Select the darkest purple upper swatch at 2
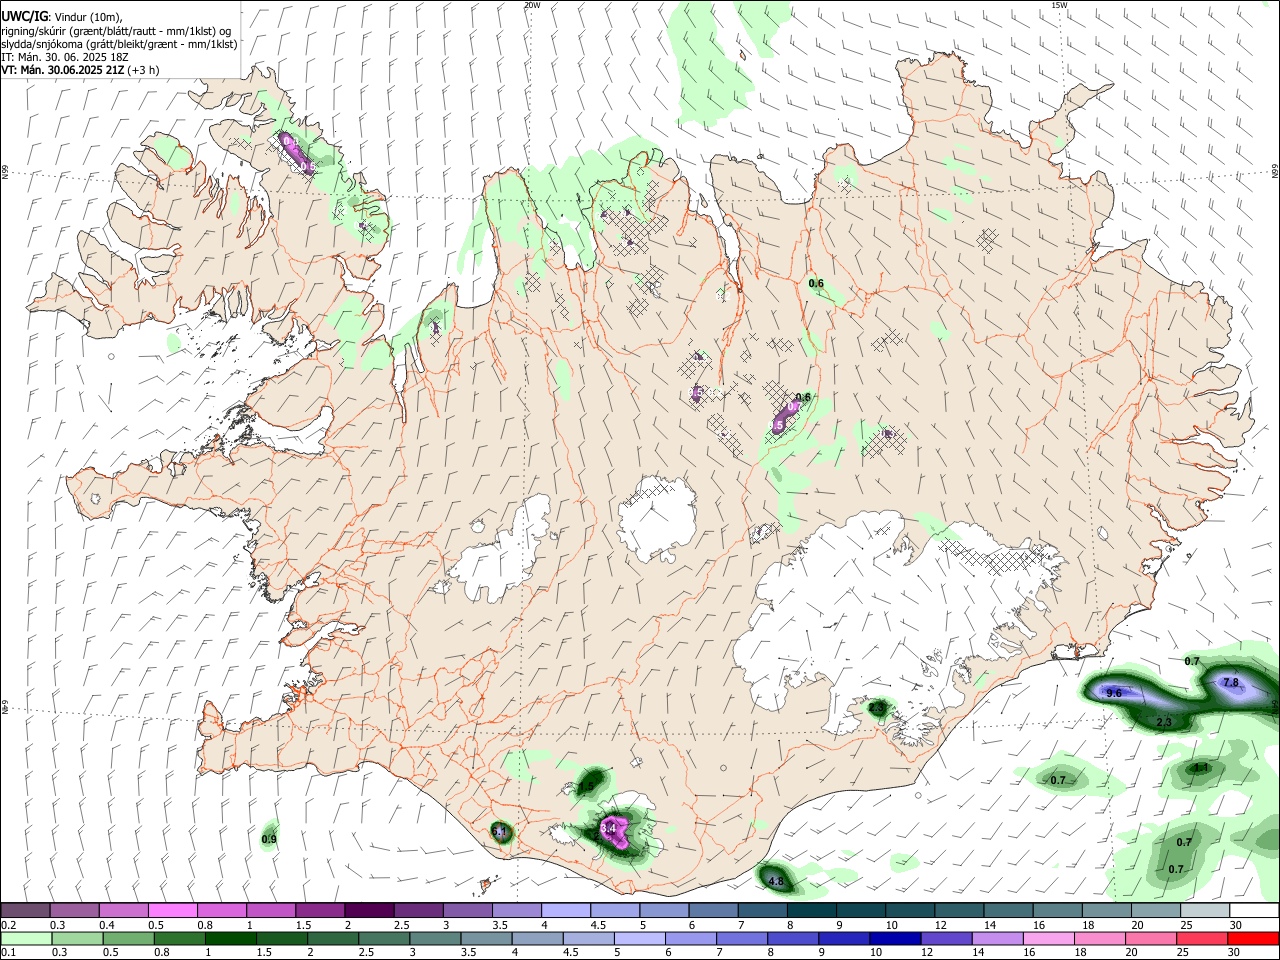Screen dimensions: 1280x960 (x=369, y=910)
